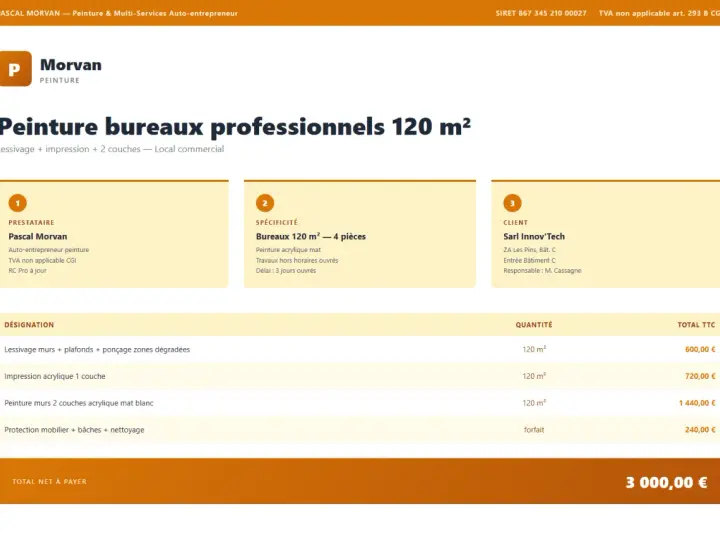Viewport: 720px width, 540px height.
Task: Click 'Délai : 3 jours ouvrés' line
Action: coord(286,270)
